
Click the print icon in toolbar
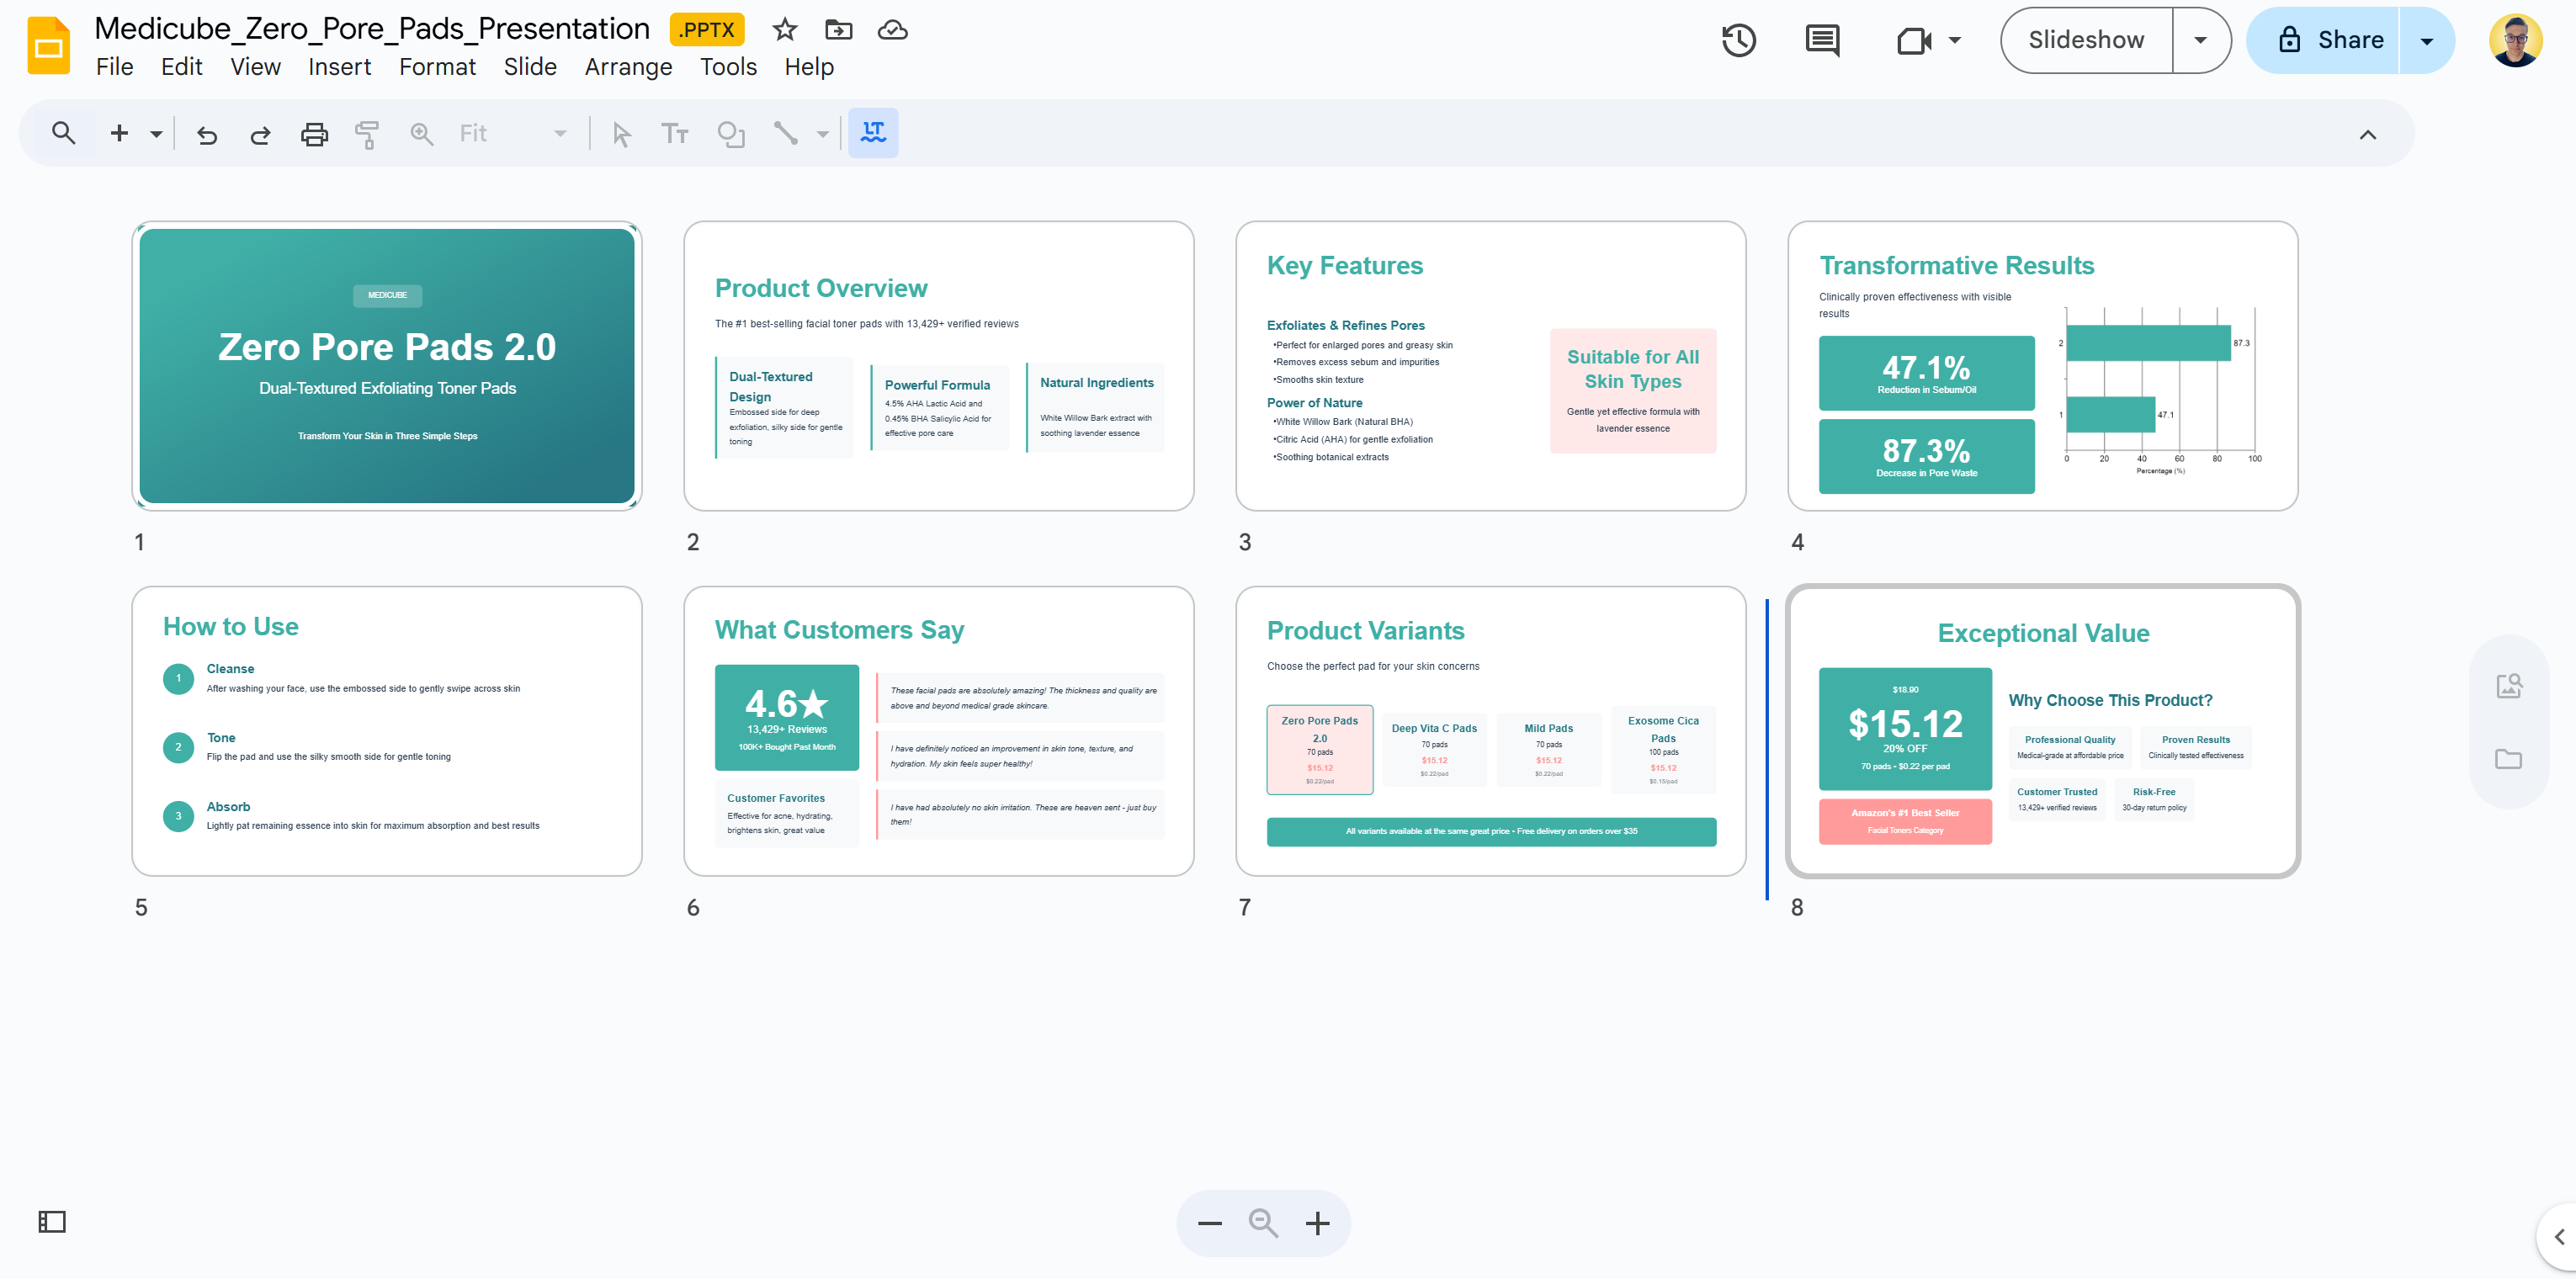(x=314, y=134)
